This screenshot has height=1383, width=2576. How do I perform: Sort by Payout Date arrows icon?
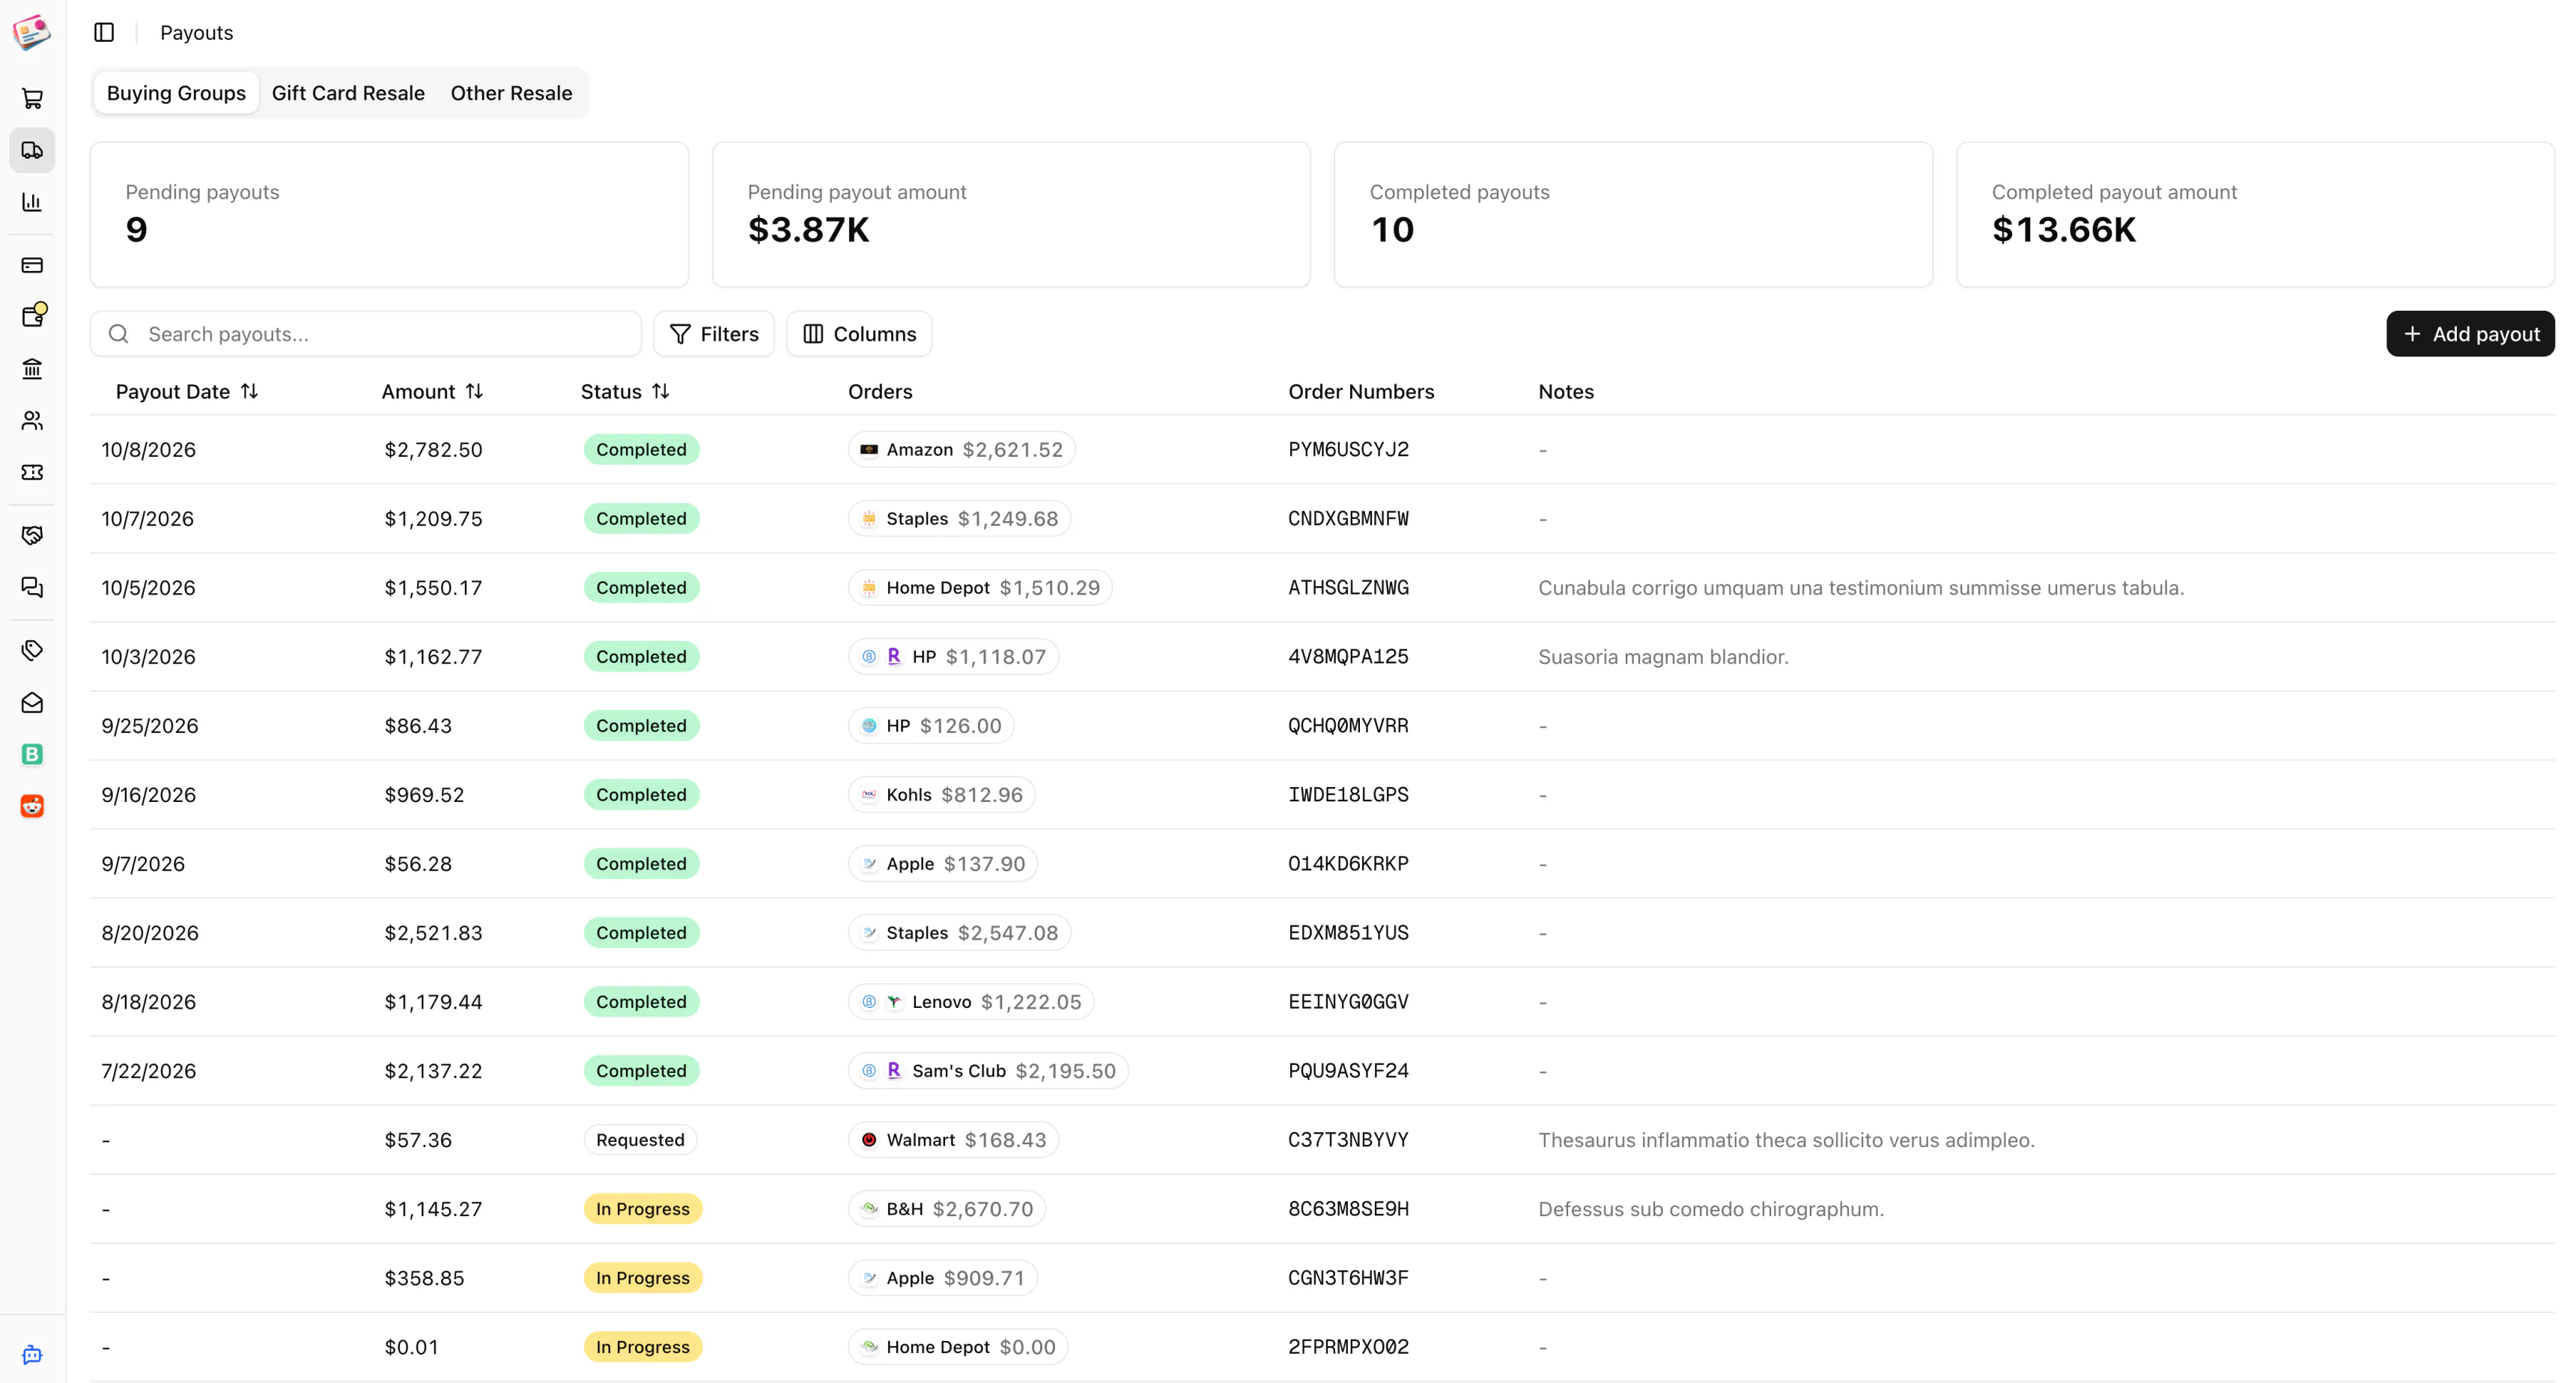coord(250,391)
